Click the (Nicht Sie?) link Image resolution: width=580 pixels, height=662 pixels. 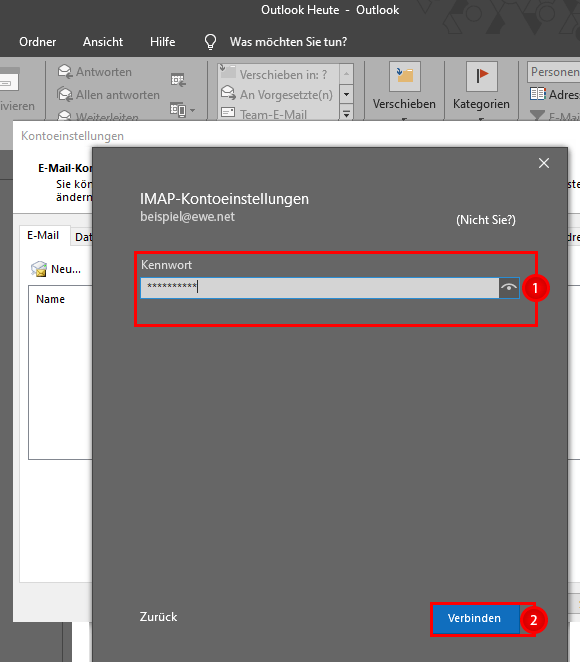[486, 220]
